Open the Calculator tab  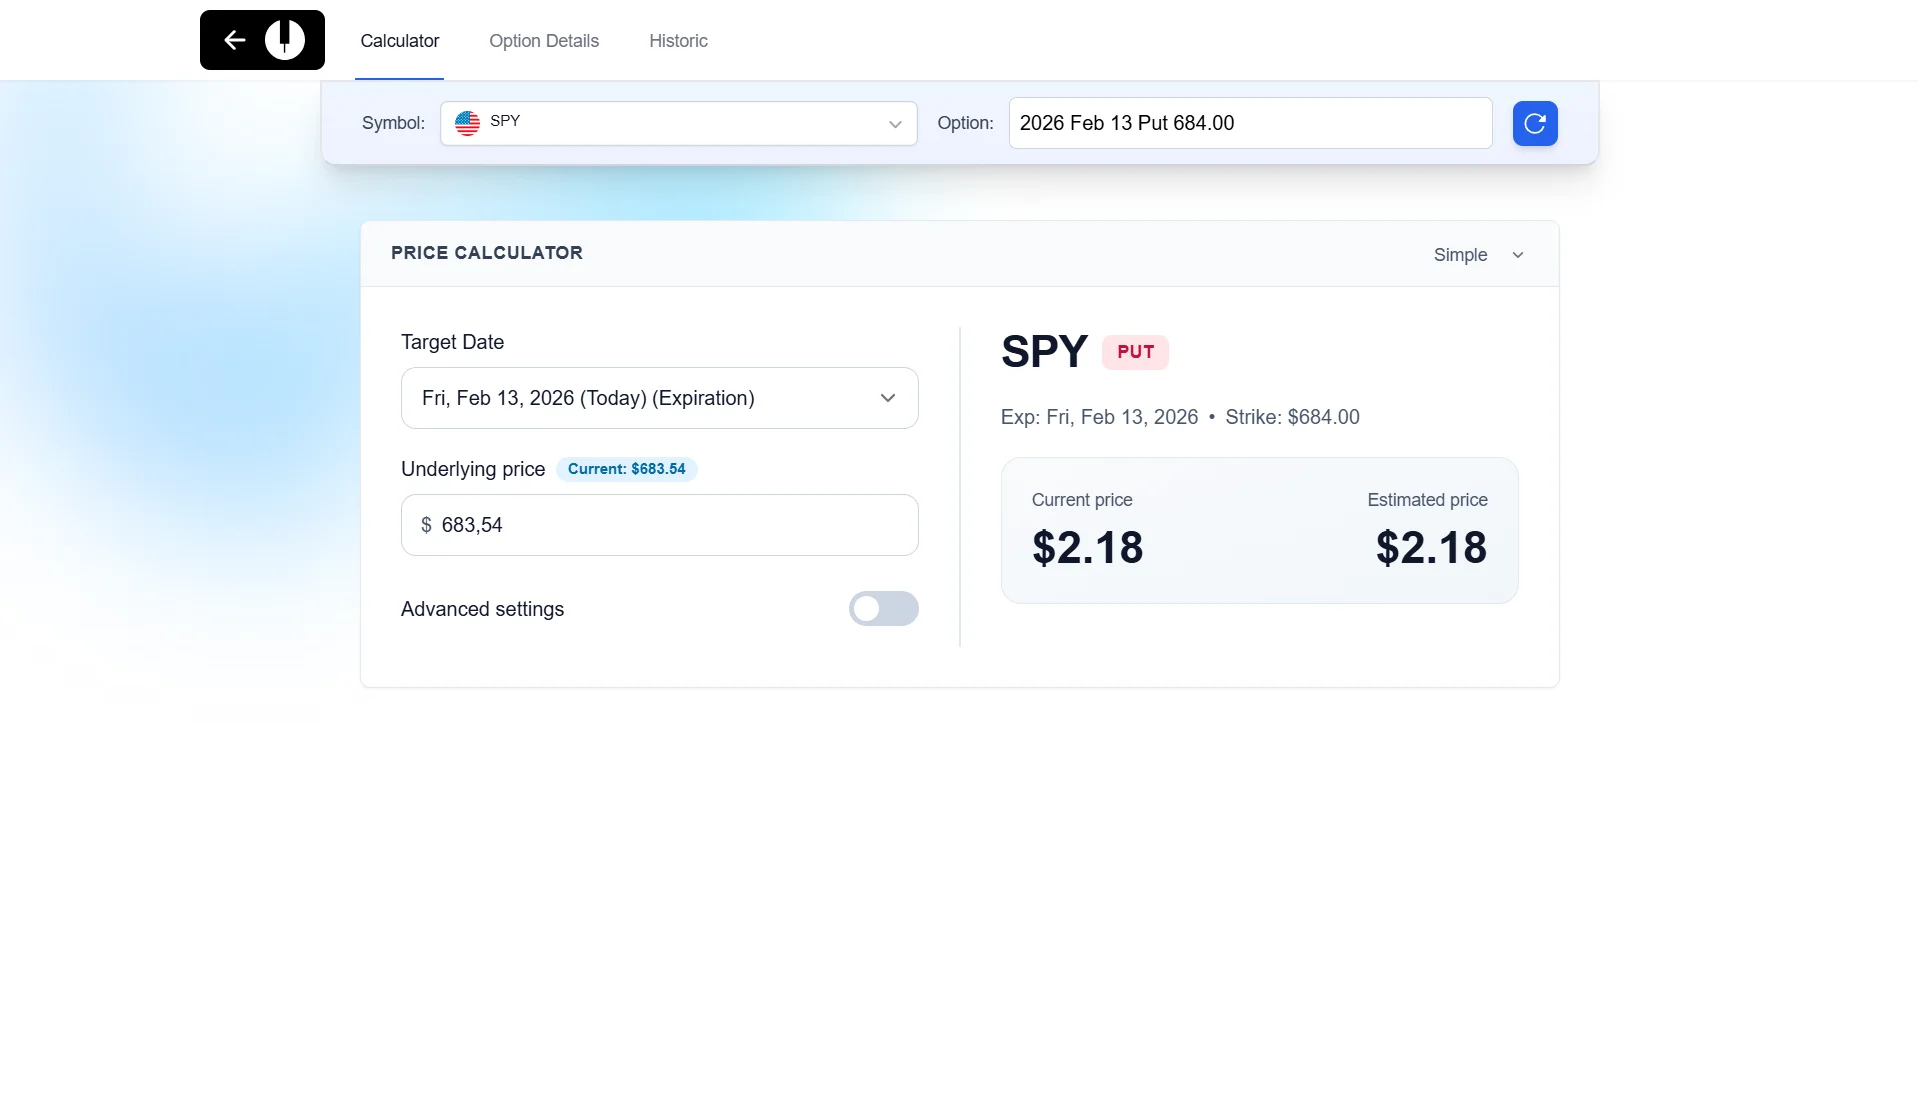pyautogui.click(x=400, y=41)
